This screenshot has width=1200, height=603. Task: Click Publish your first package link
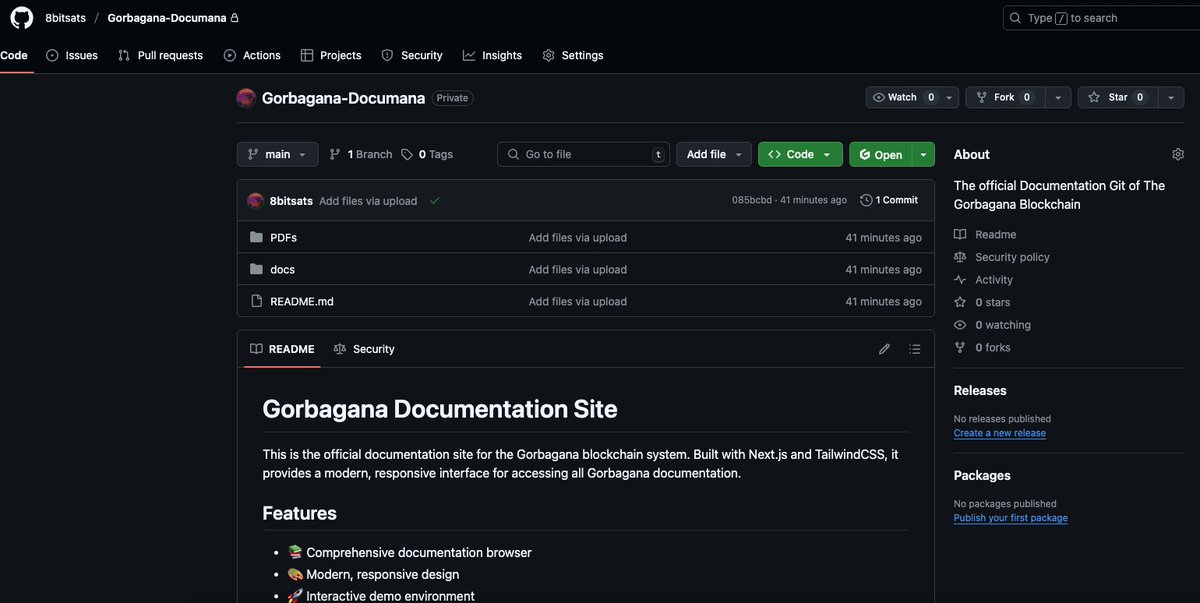pyautogui.click(x=1011, y=518)
